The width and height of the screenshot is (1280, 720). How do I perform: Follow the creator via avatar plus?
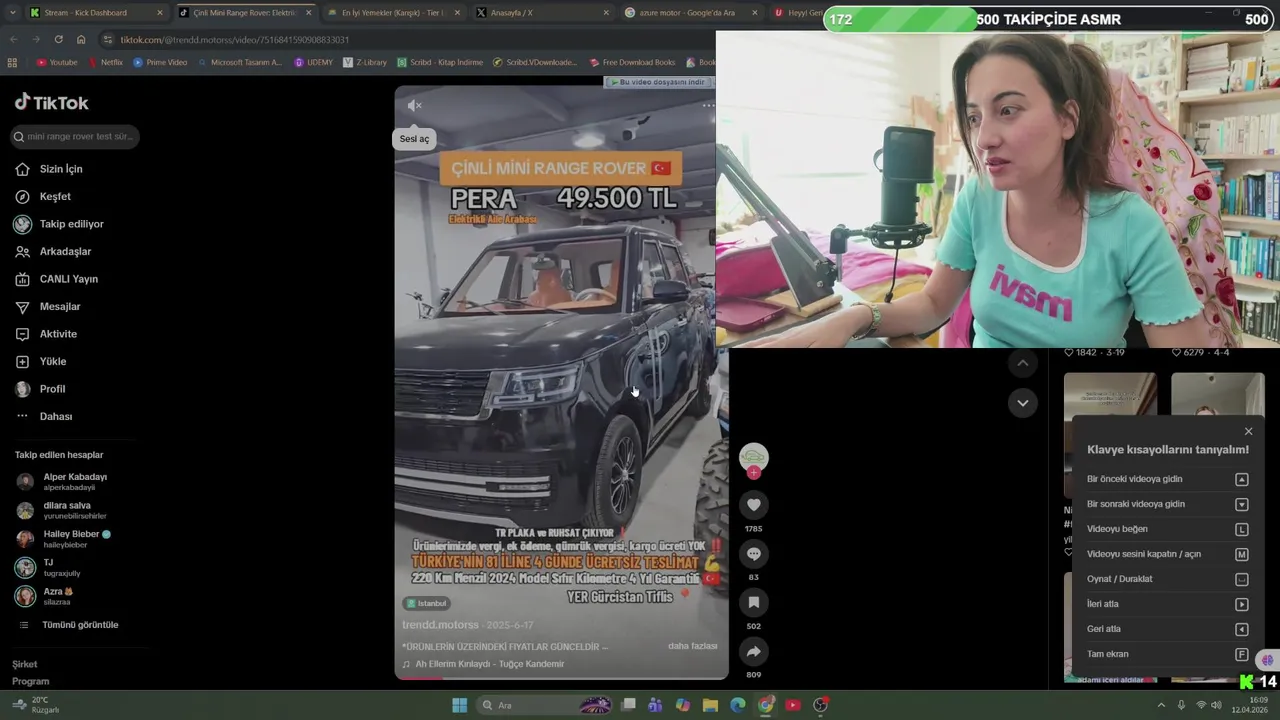point(754,472)
